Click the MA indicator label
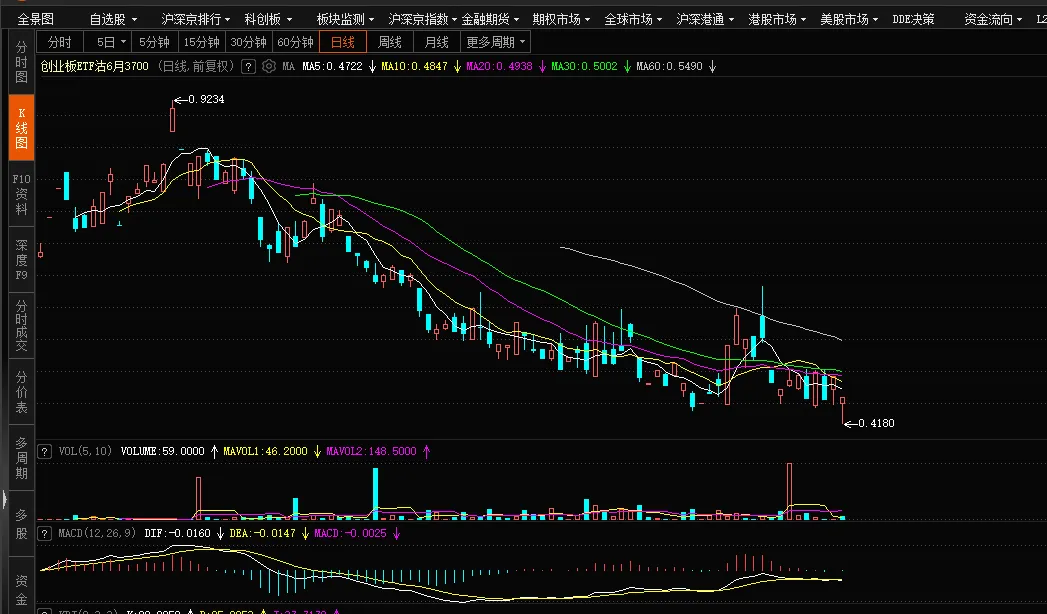Image resolution: width=1047 pixels, height=614 pixels. (x=288, y=66)
